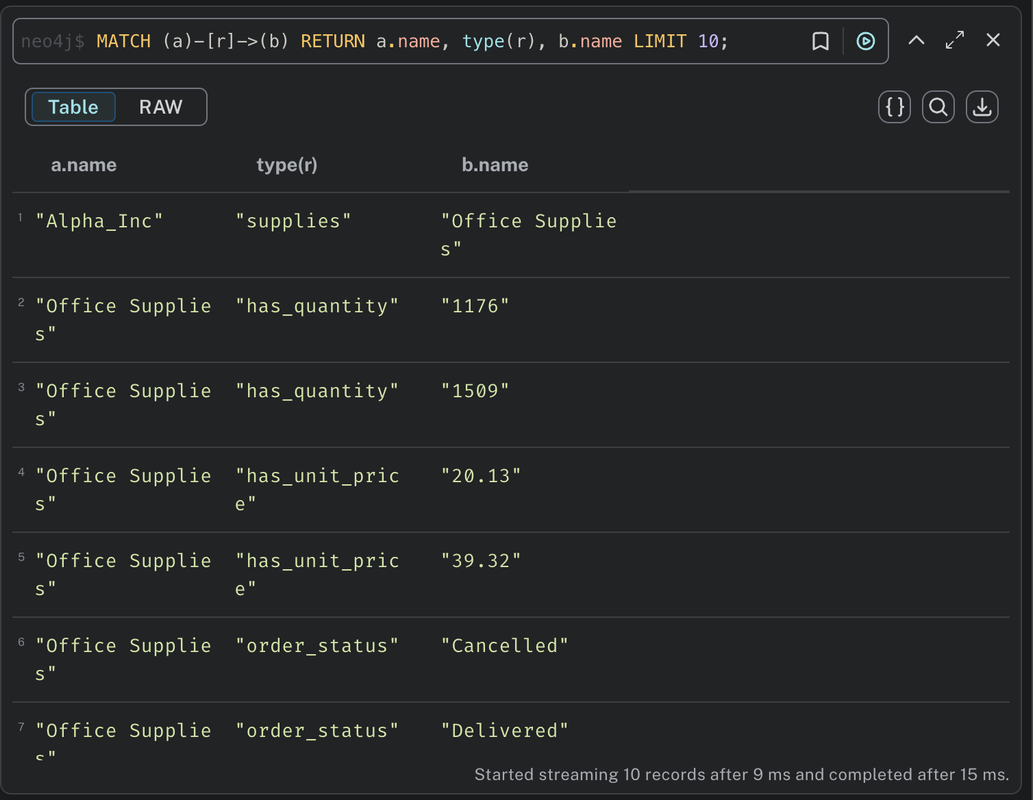Download the query results
The height and width of the screenshot is (800, 1033).
click(982, 107)
